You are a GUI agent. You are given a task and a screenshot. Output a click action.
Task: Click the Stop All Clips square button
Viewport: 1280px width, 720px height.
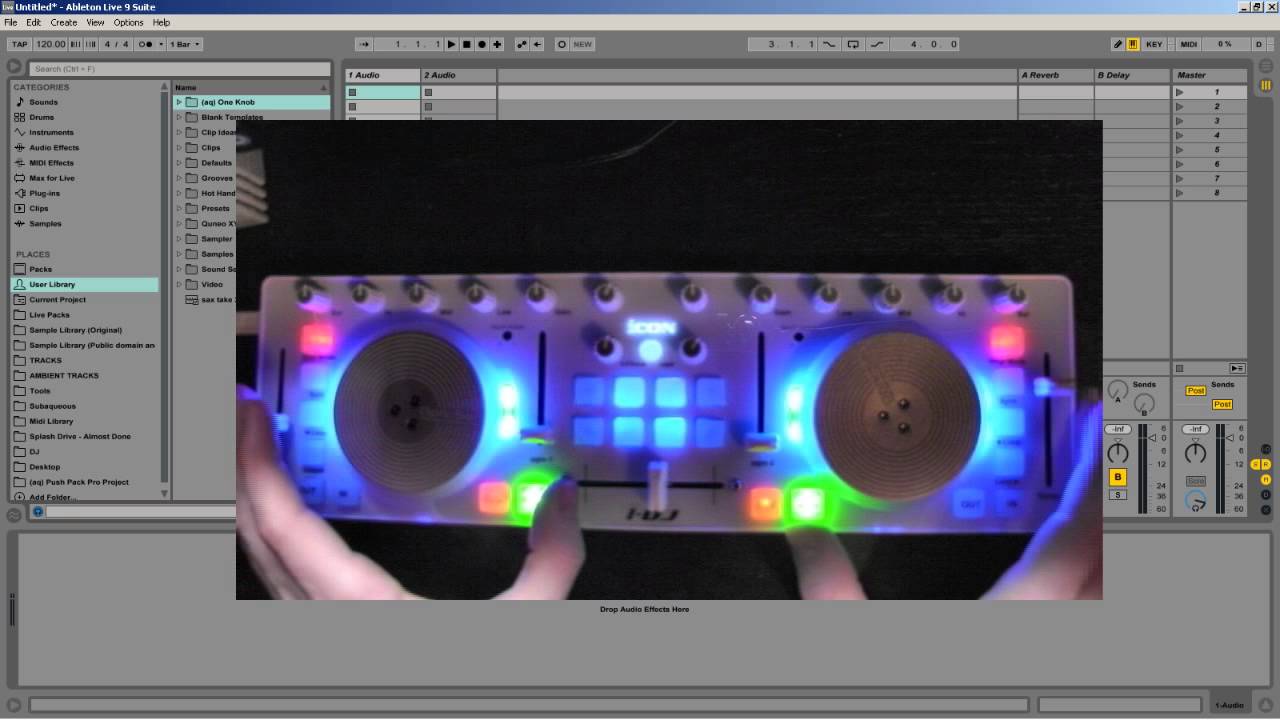(x=1180, y=368)
